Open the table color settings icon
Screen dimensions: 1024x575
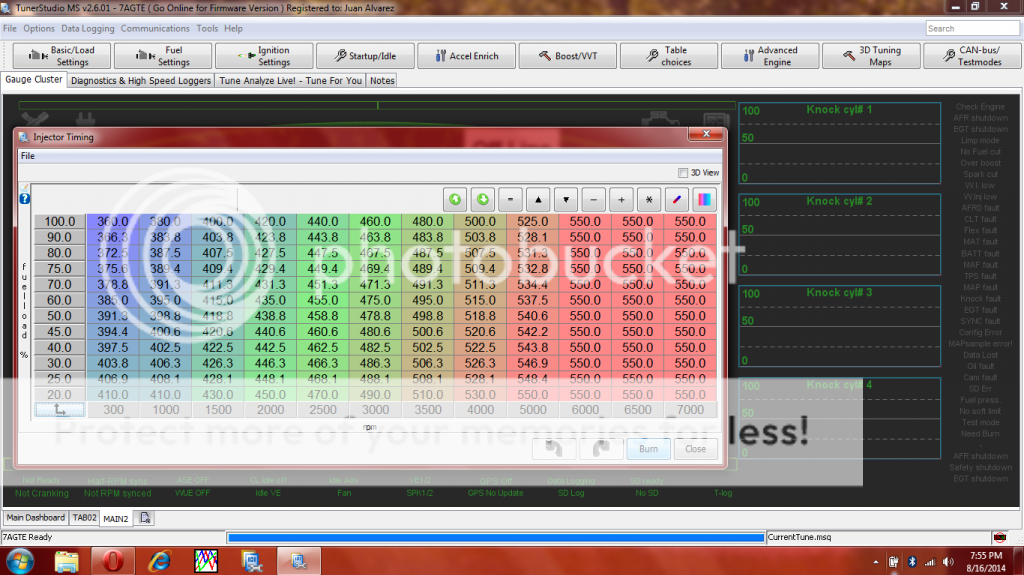point(705,198)
